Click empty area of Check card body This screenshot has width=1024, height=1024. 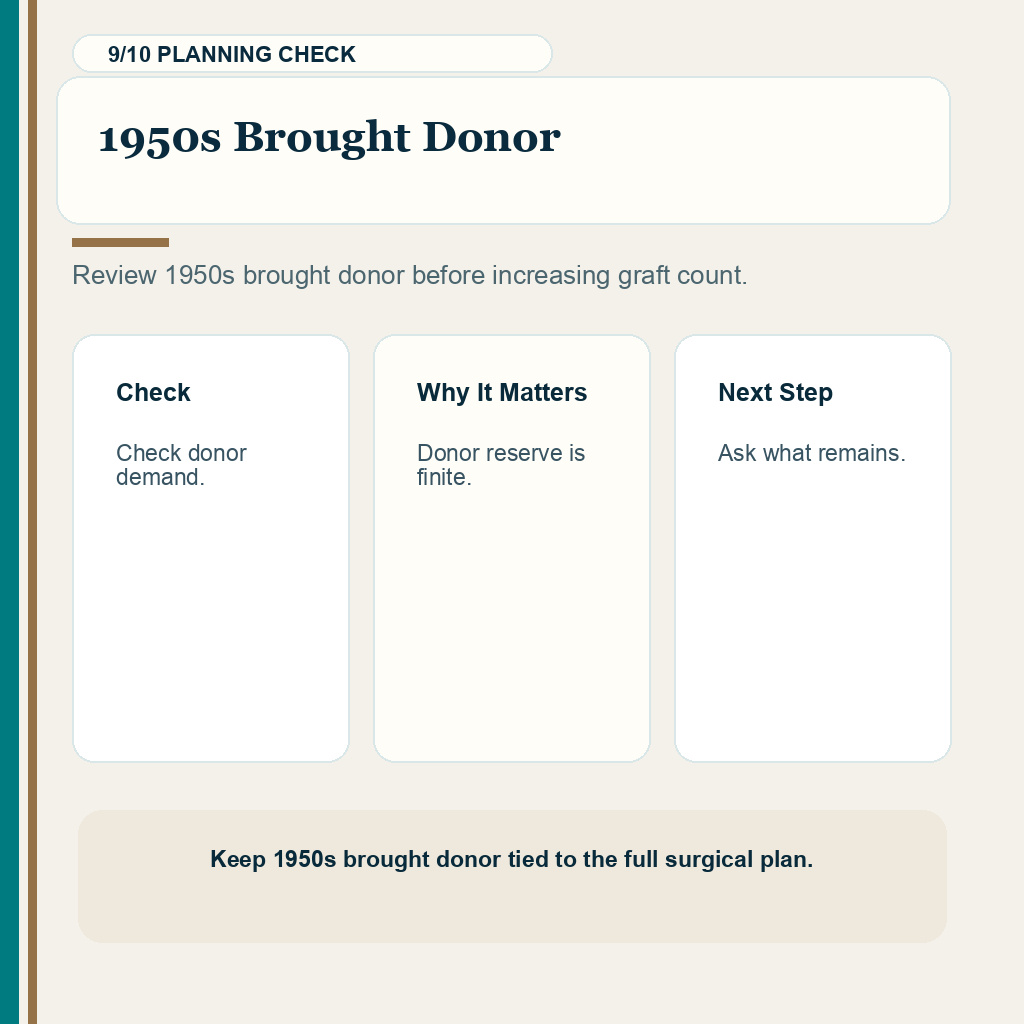click(x=211, y=620)
